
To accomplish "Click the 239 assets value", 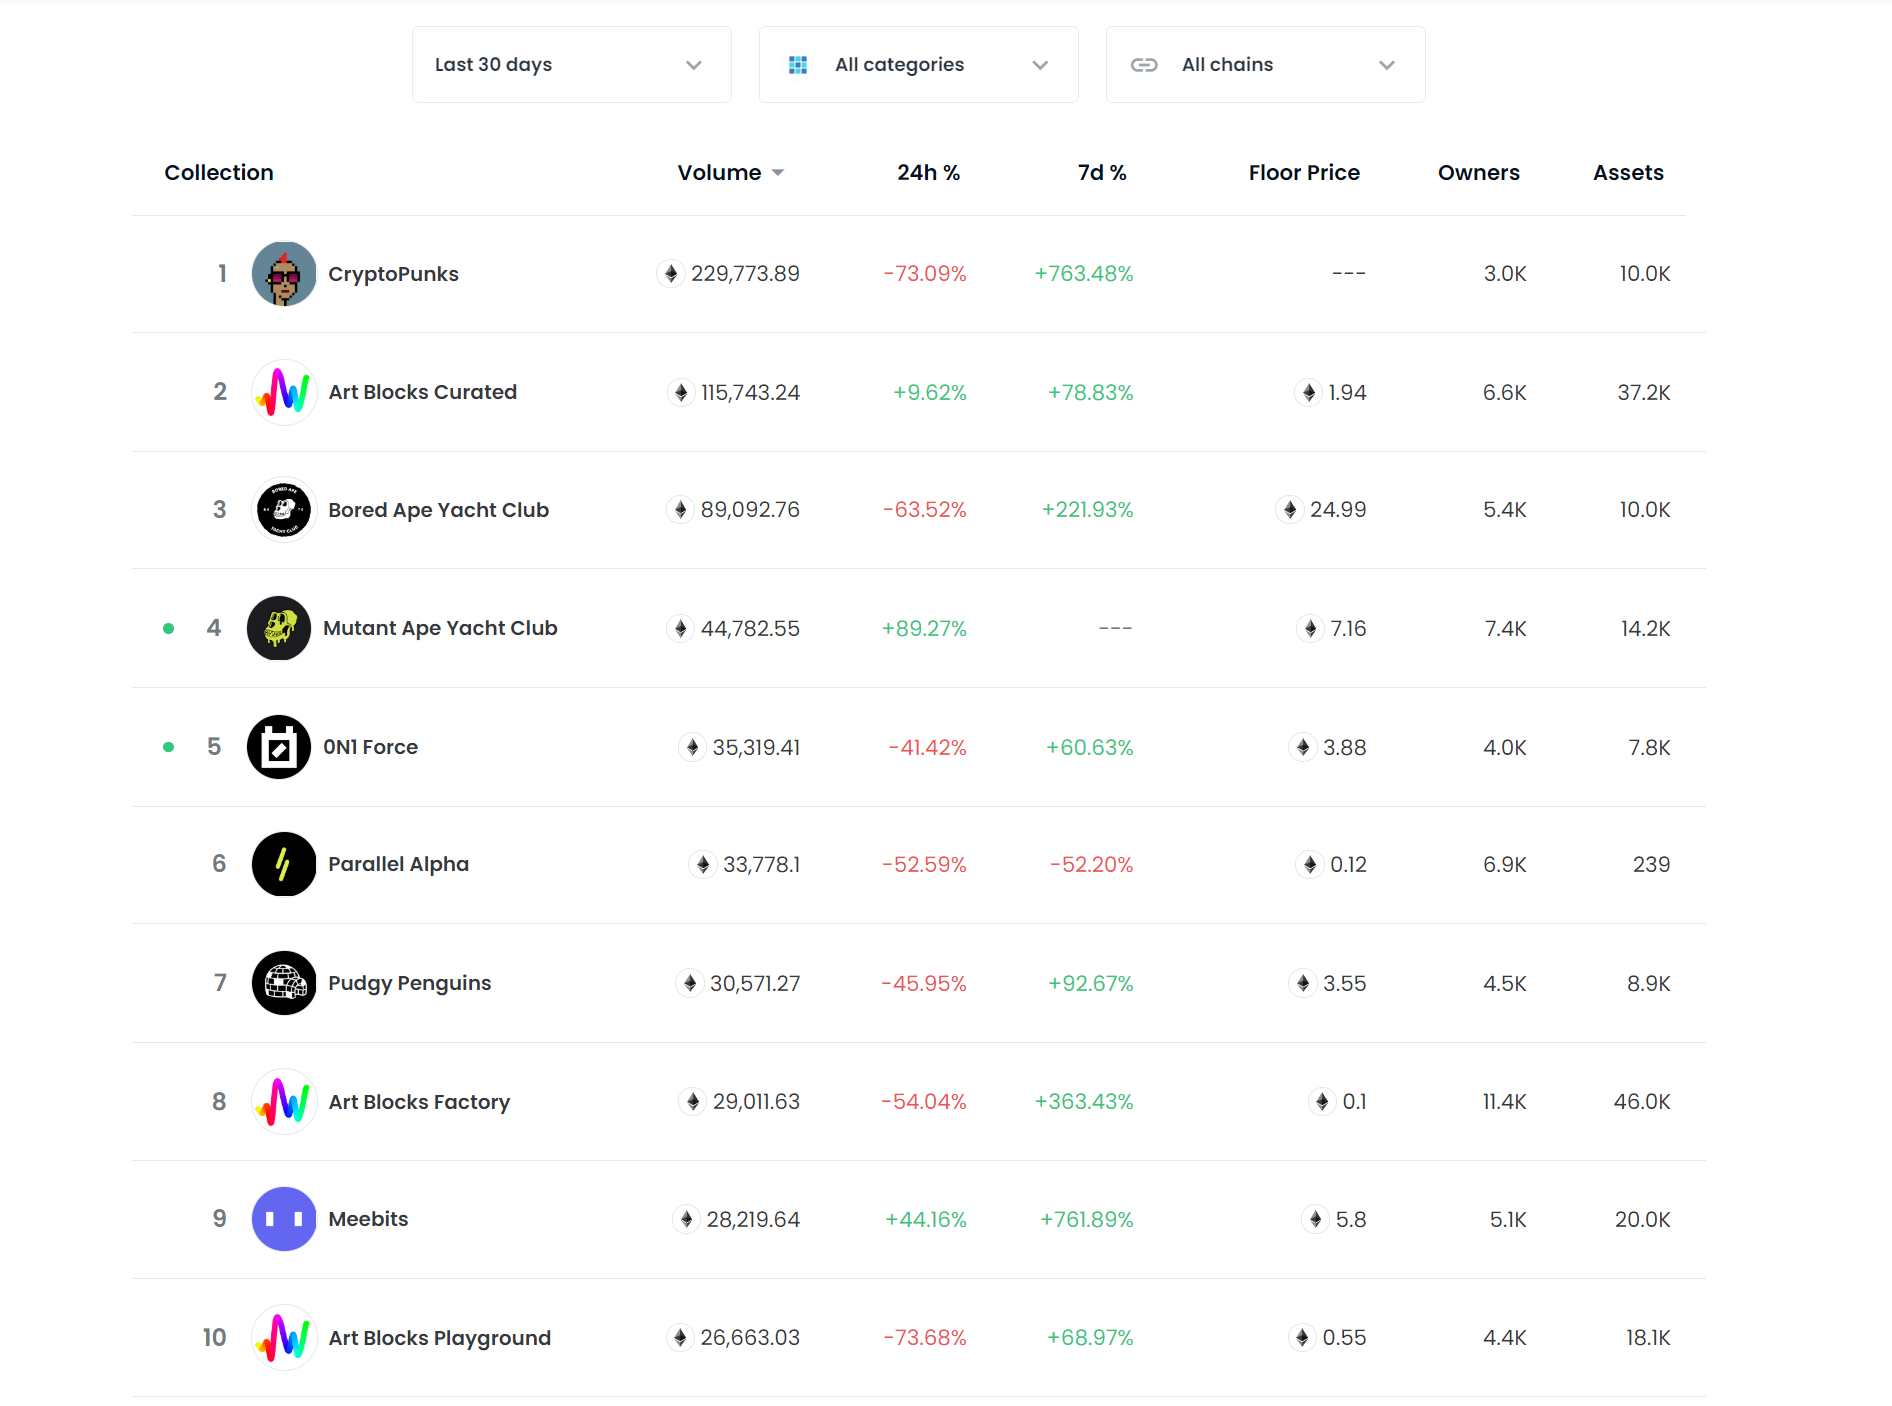I will (x=1651, y=864).
